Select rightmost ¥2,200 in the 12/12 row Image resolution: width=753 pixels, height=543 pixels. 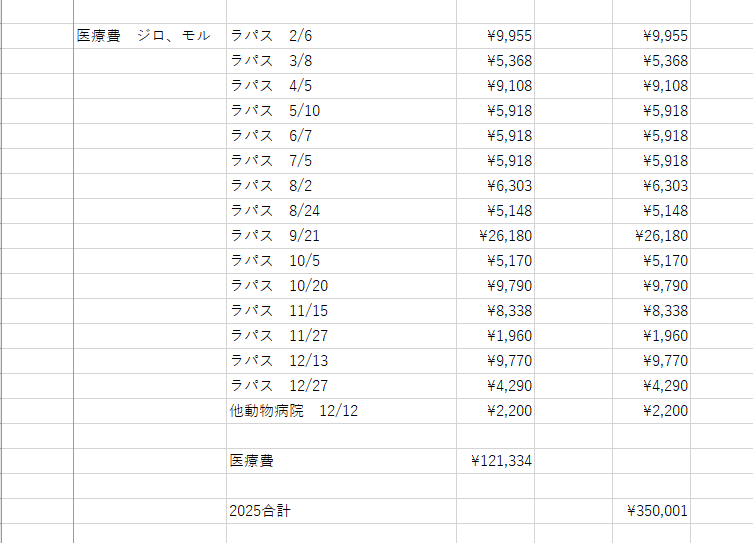tap(651, 410)
